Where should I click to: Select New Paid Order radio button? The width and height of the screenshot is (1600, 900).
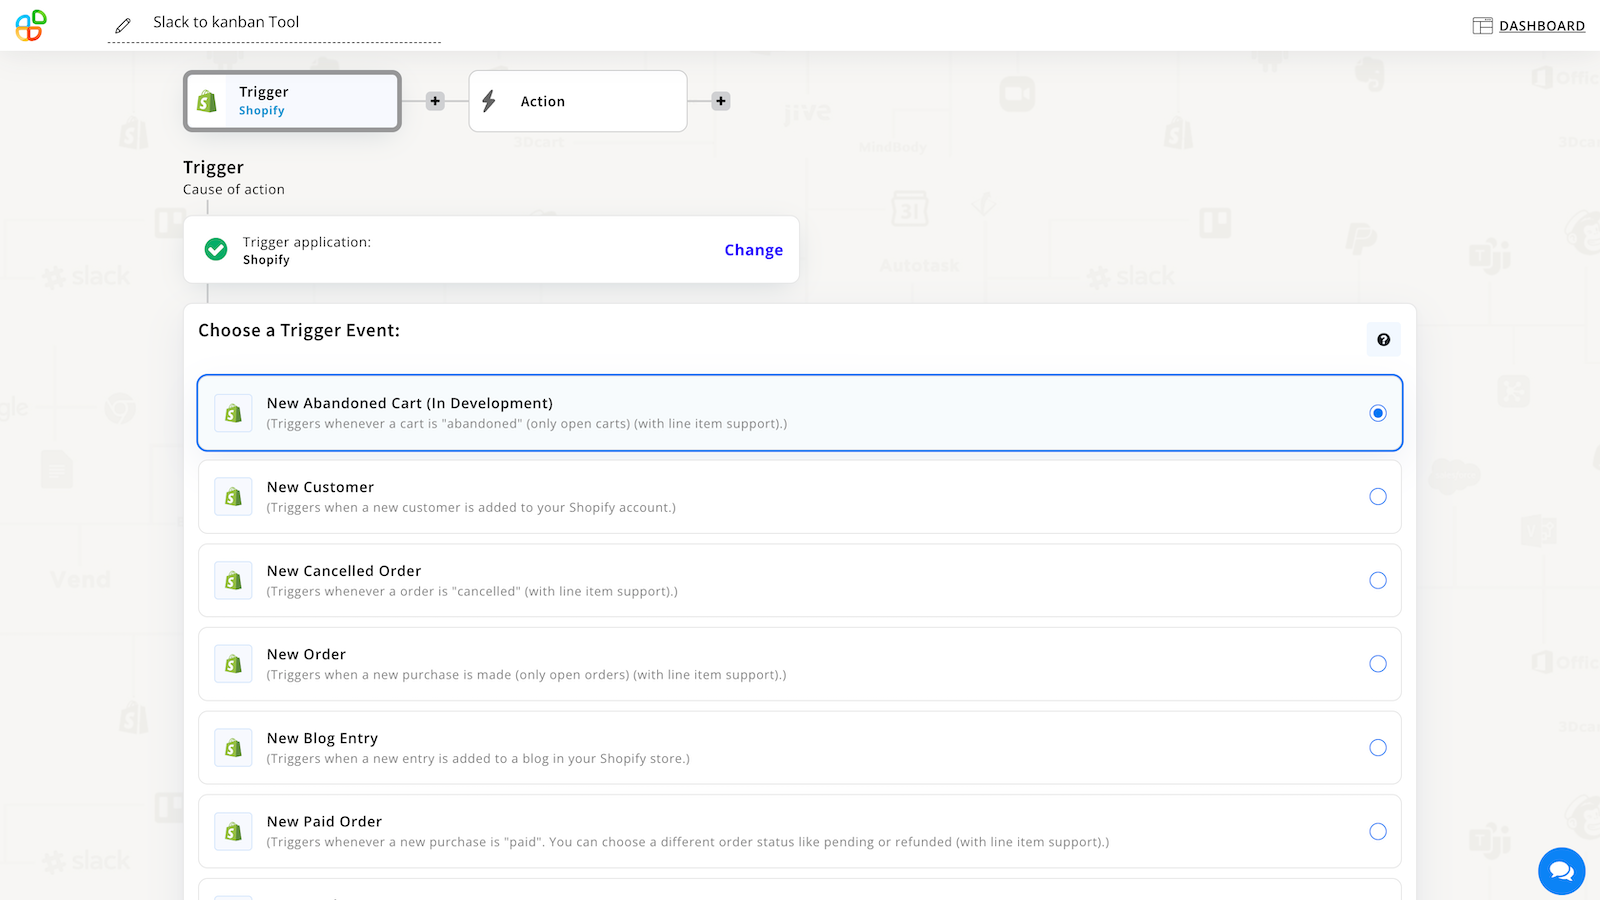tap(1378, 832)
